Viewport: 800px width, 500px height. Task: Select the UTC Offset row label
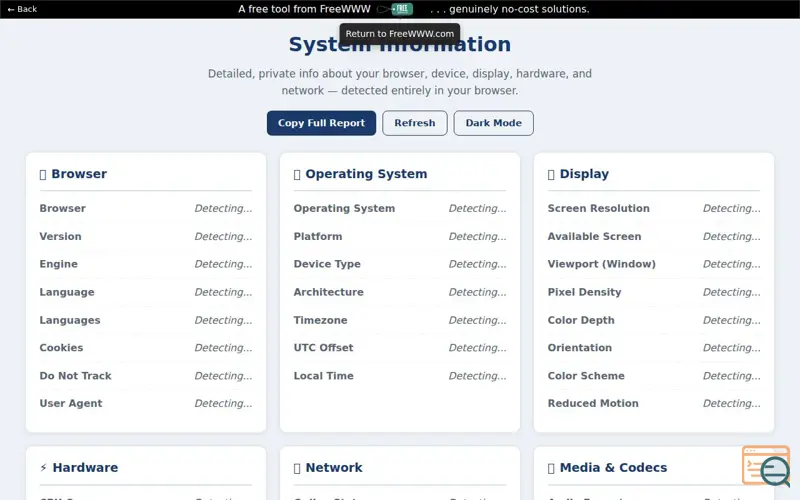[323, 347]
